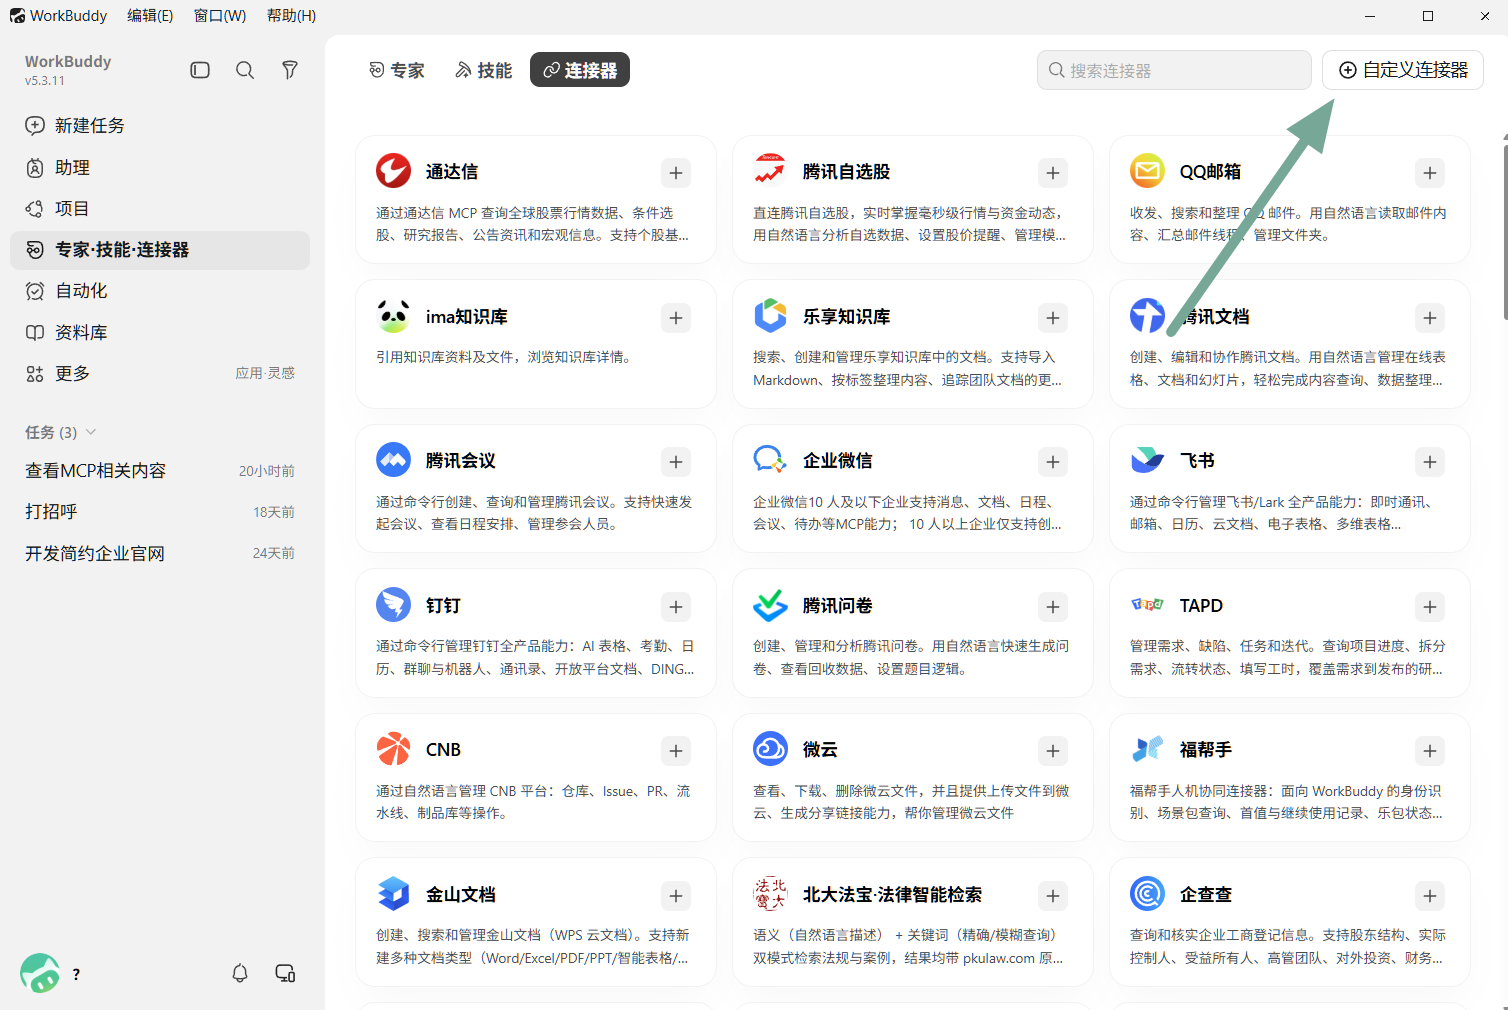Open the 窗口(W) menu

220,16
